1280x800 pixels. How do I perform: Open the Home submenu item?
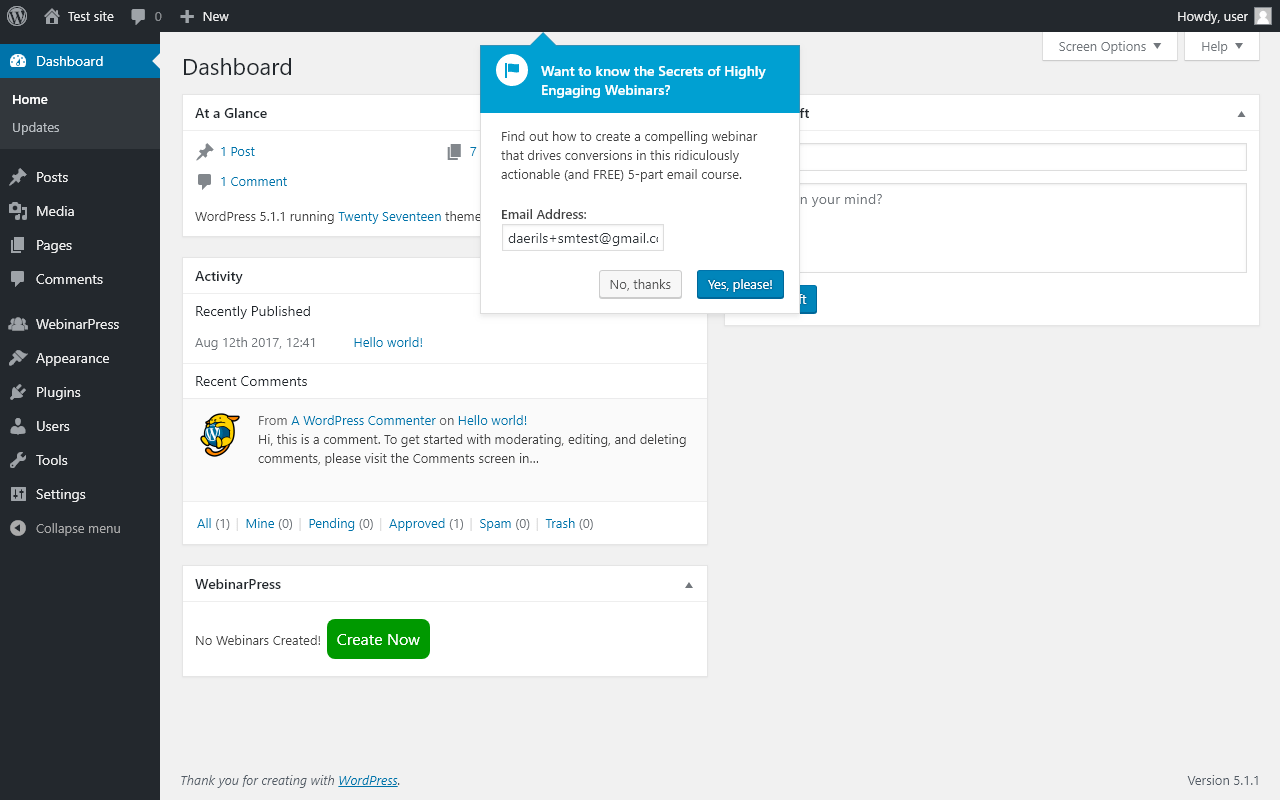[x=30, y=99]
